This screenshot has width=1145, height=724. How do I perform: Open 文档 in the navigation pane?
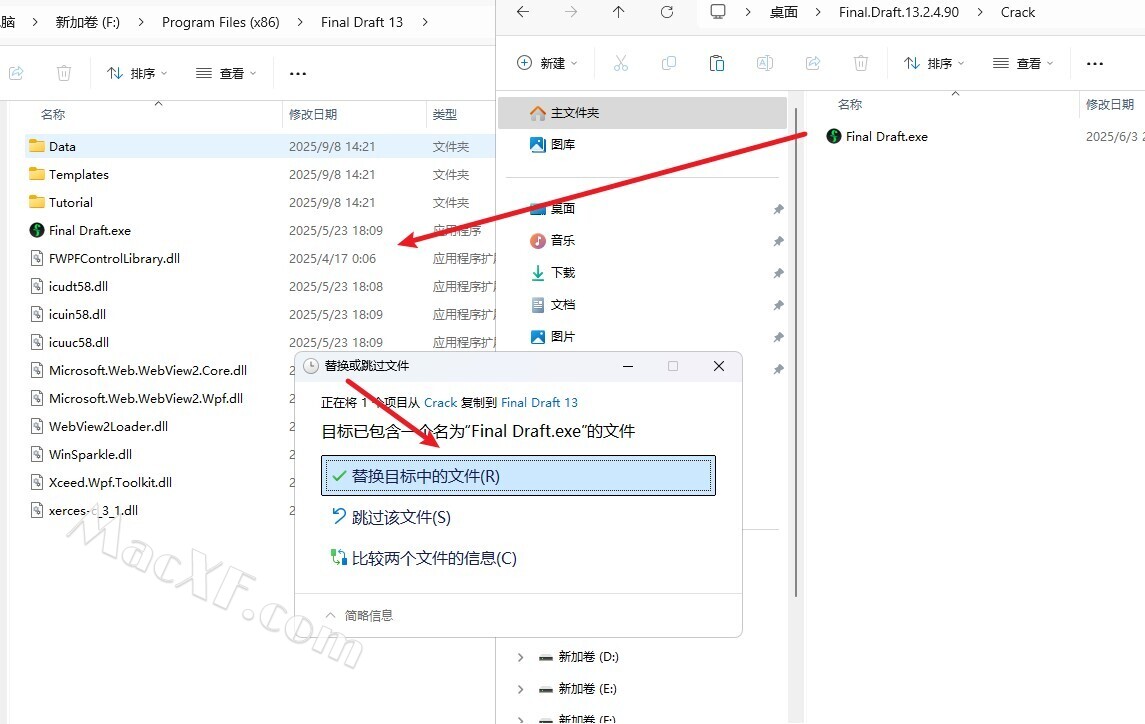(x=553, y=305)
